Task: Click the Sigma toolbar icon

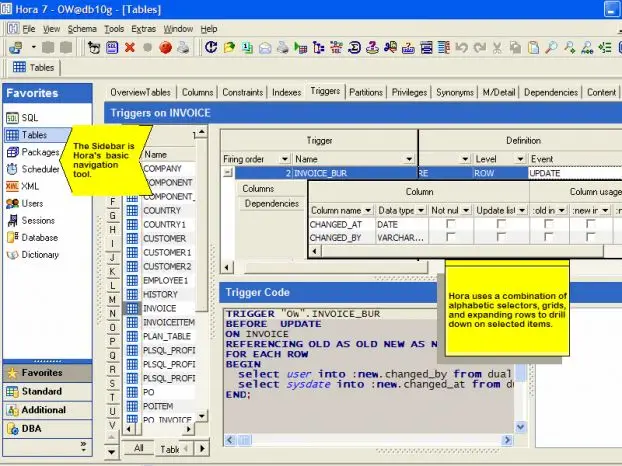Action: point(354,48)
